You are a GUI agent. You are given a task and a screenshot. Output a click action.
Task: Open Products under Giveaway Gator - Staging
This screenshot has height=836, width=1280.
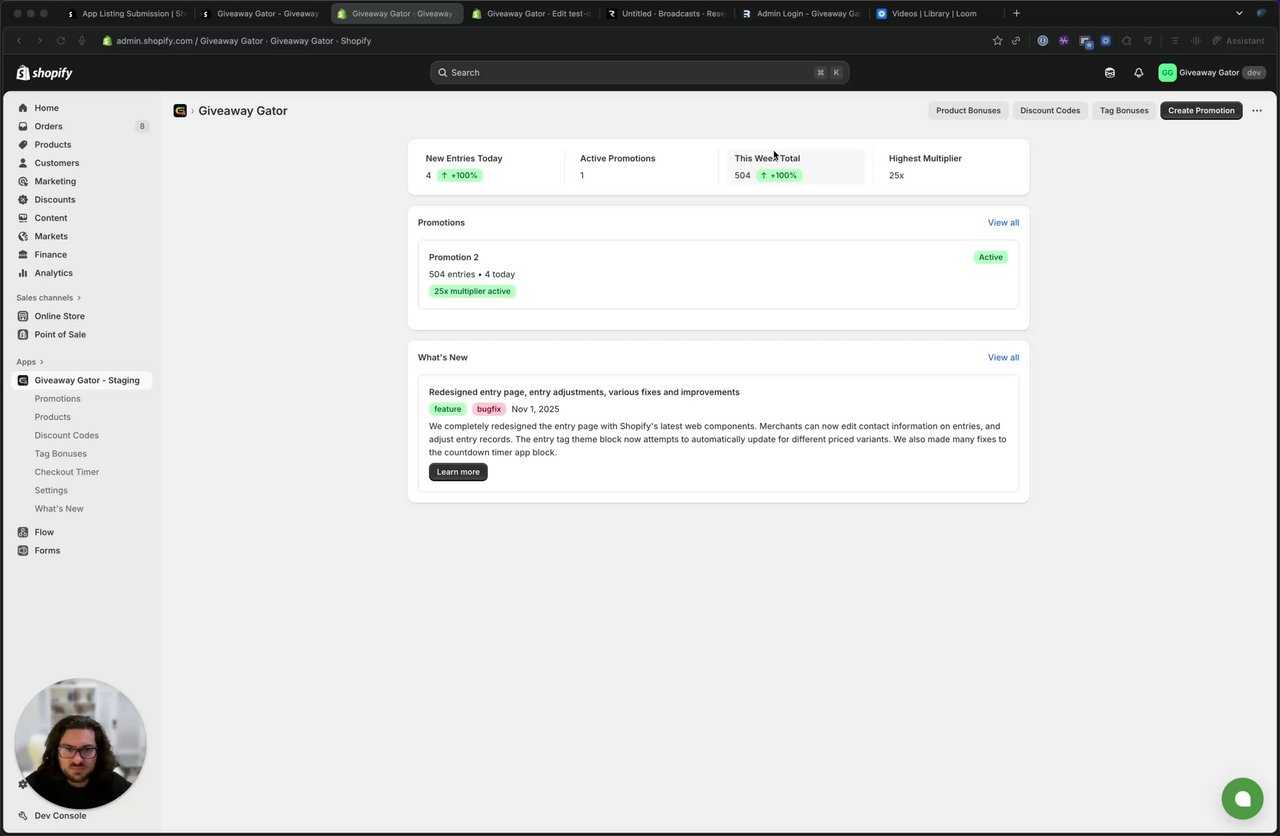tap(53, 417)
